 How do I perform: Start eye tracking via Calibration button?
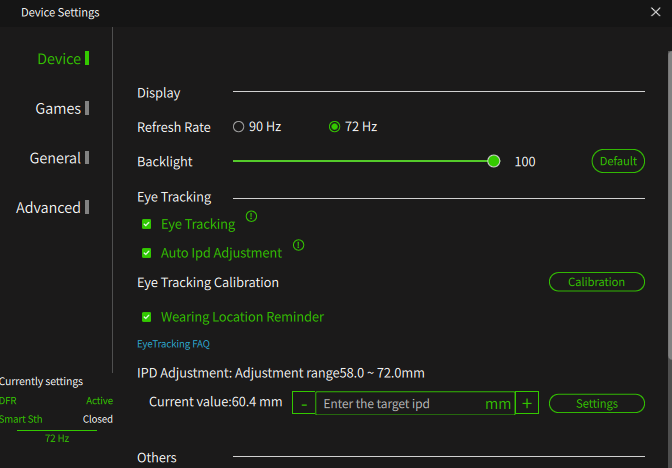coord(597,282)
